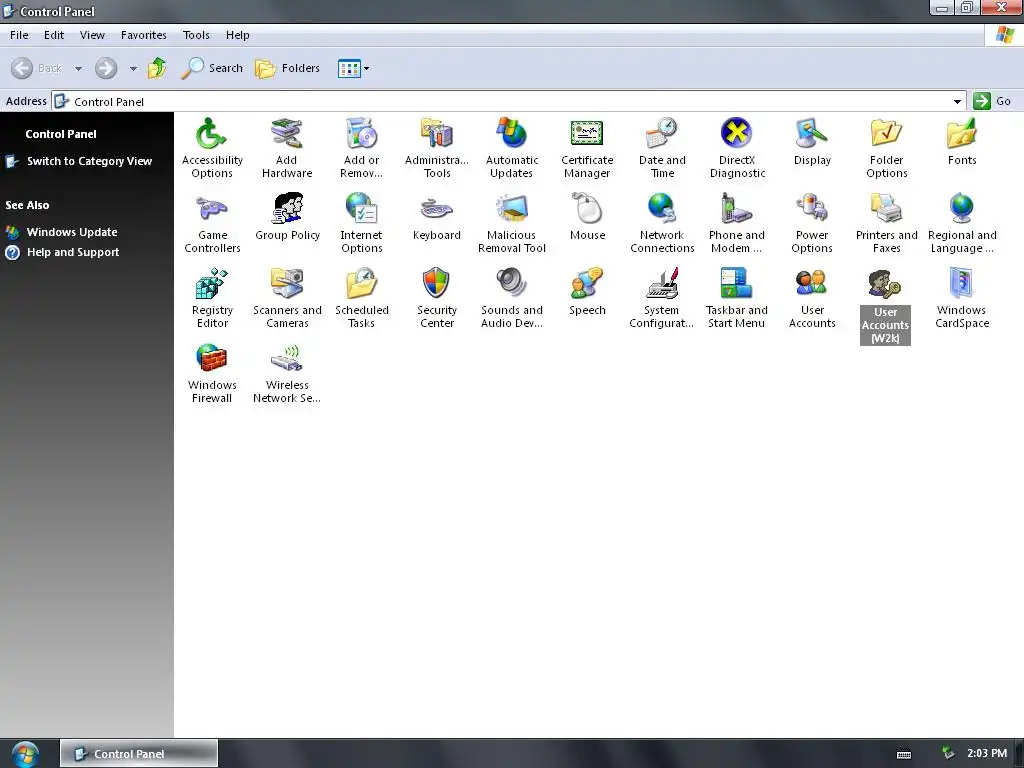1024x768 pixels.
Task: Open Game Controllers icon
Action: 212,223
